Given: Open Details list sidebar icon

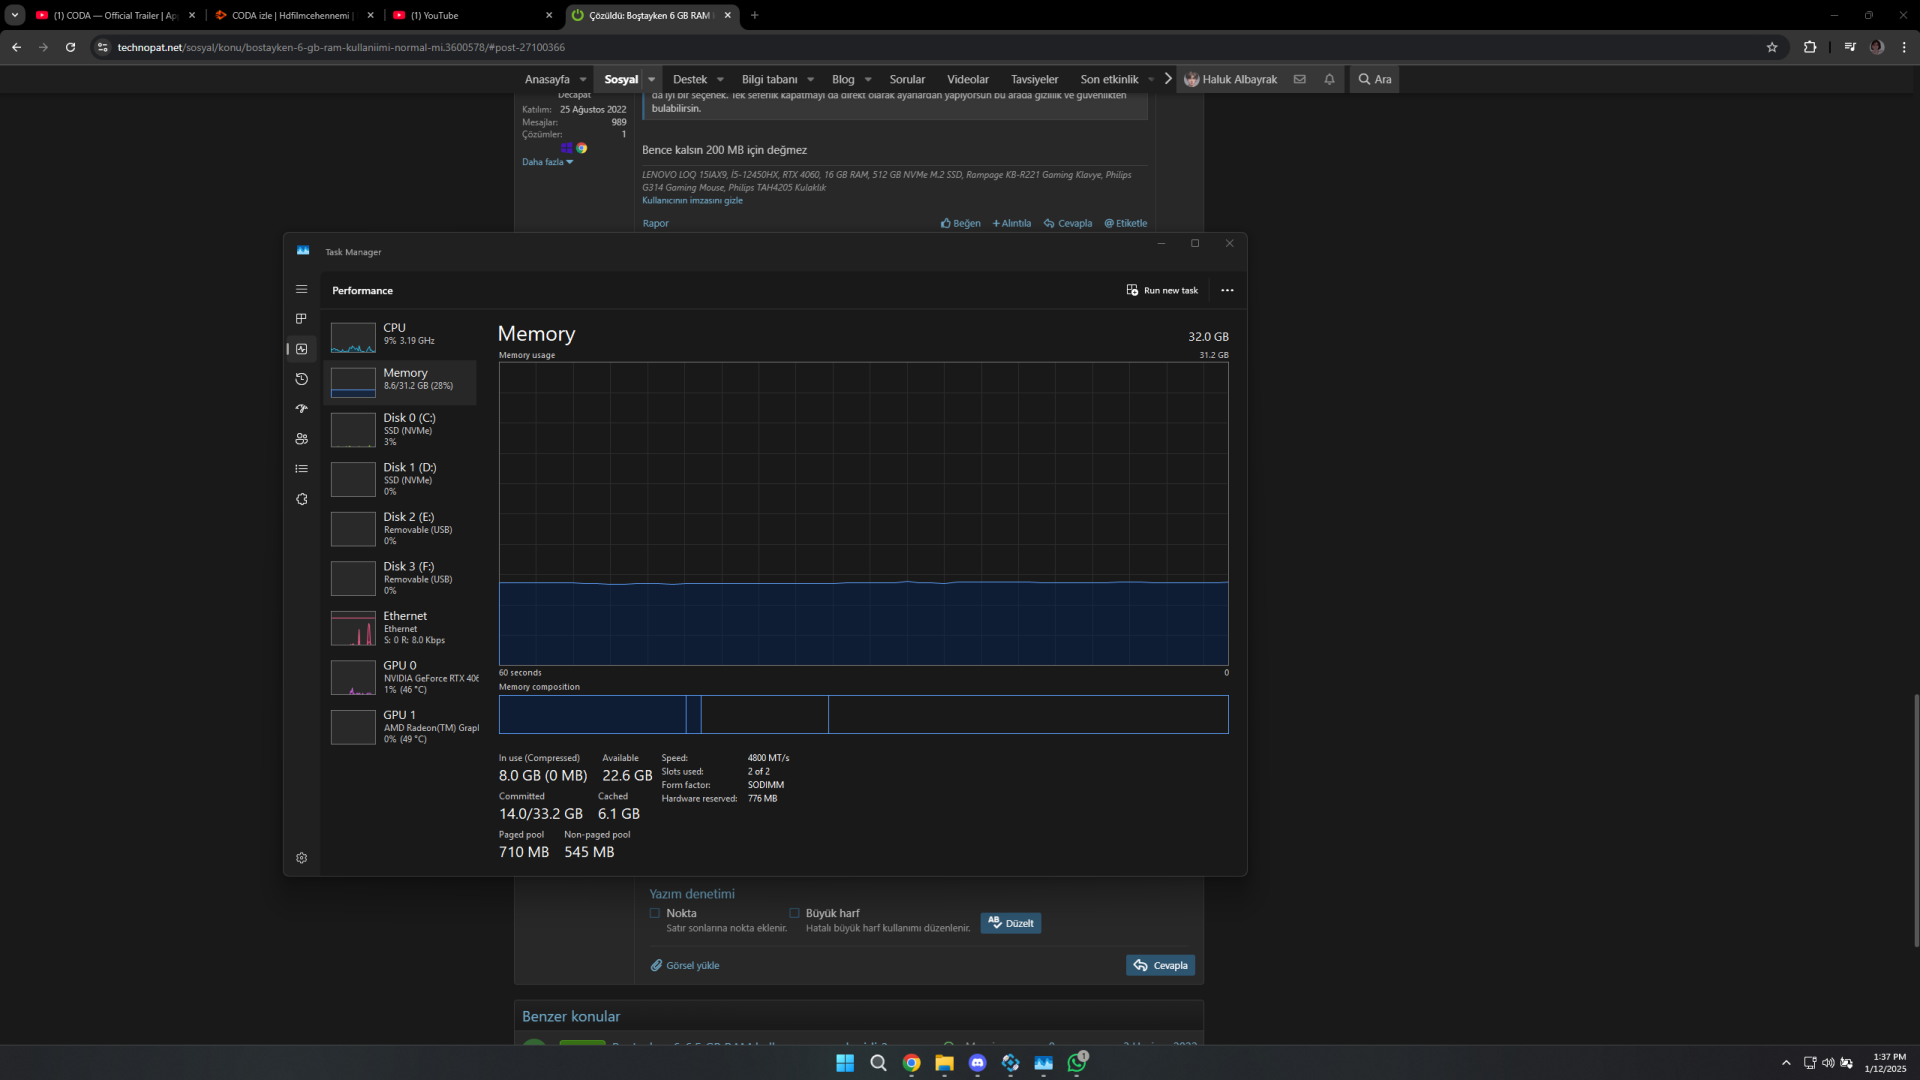Looking at the screenshot, I should point(301,469).
